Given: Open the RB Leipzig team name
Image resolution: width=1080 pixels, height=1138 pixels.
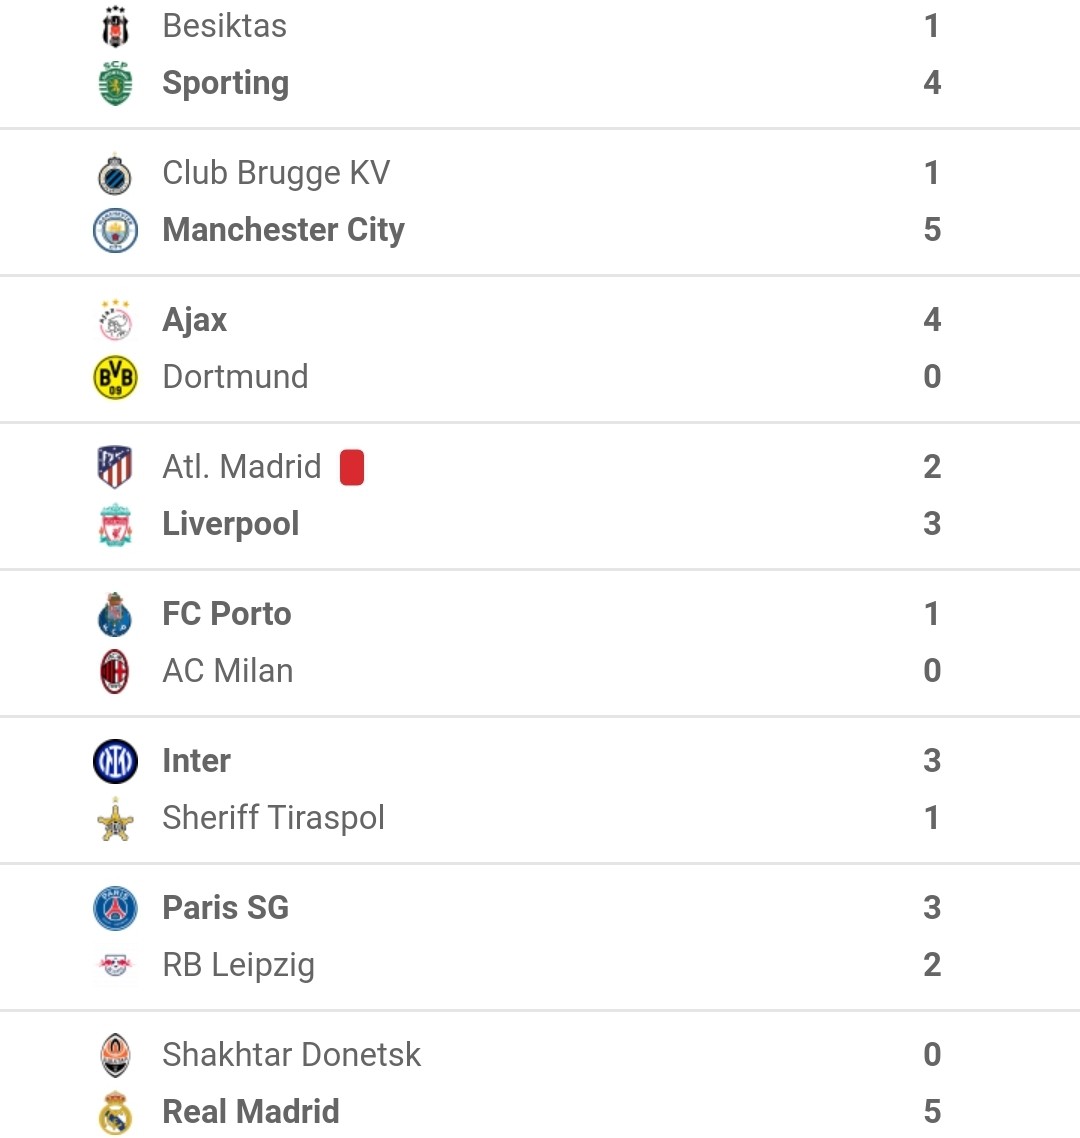Looking at the screenshot, I should [239, 966].
